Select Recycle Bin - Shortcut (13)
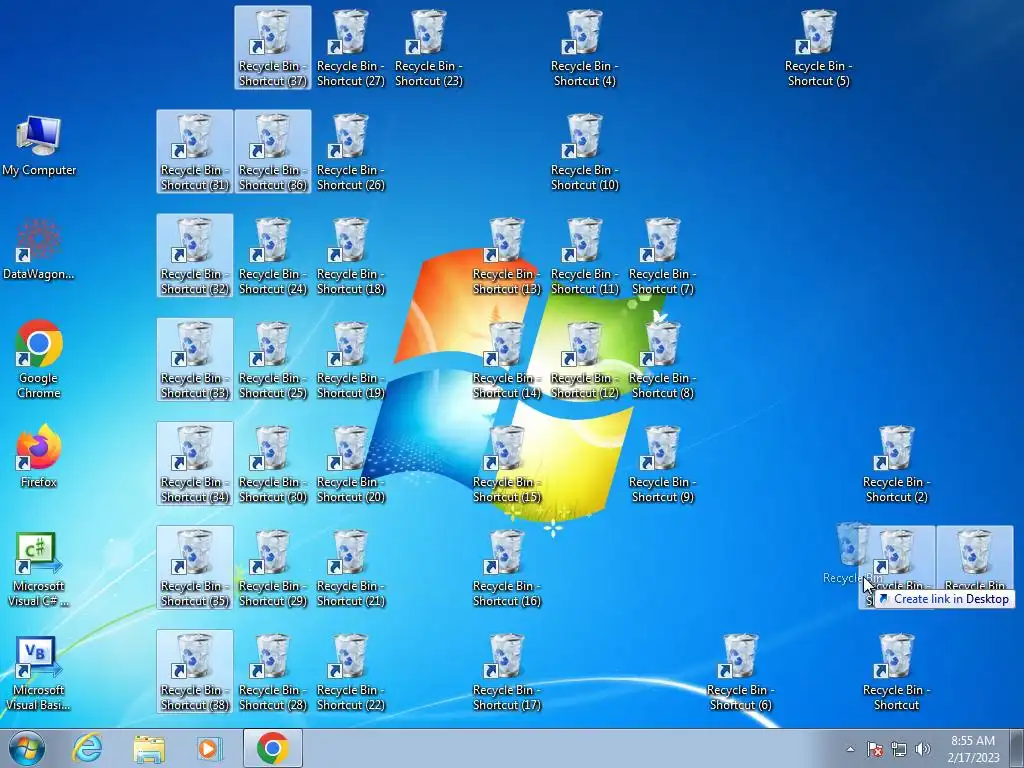Image resolution: width=1024 pixels, height=768 pixels. click(x=507, y=255)
